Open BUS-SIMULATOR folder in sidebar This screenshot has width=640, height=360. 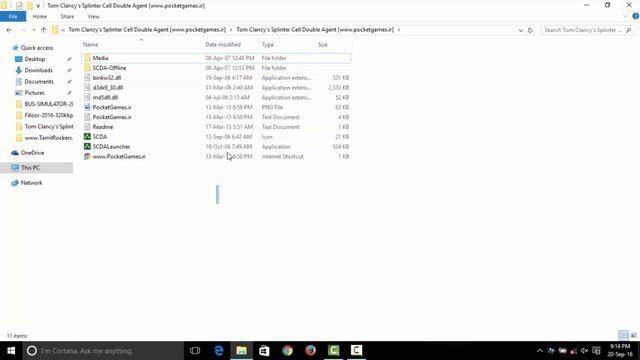click(x=44, y=104)
